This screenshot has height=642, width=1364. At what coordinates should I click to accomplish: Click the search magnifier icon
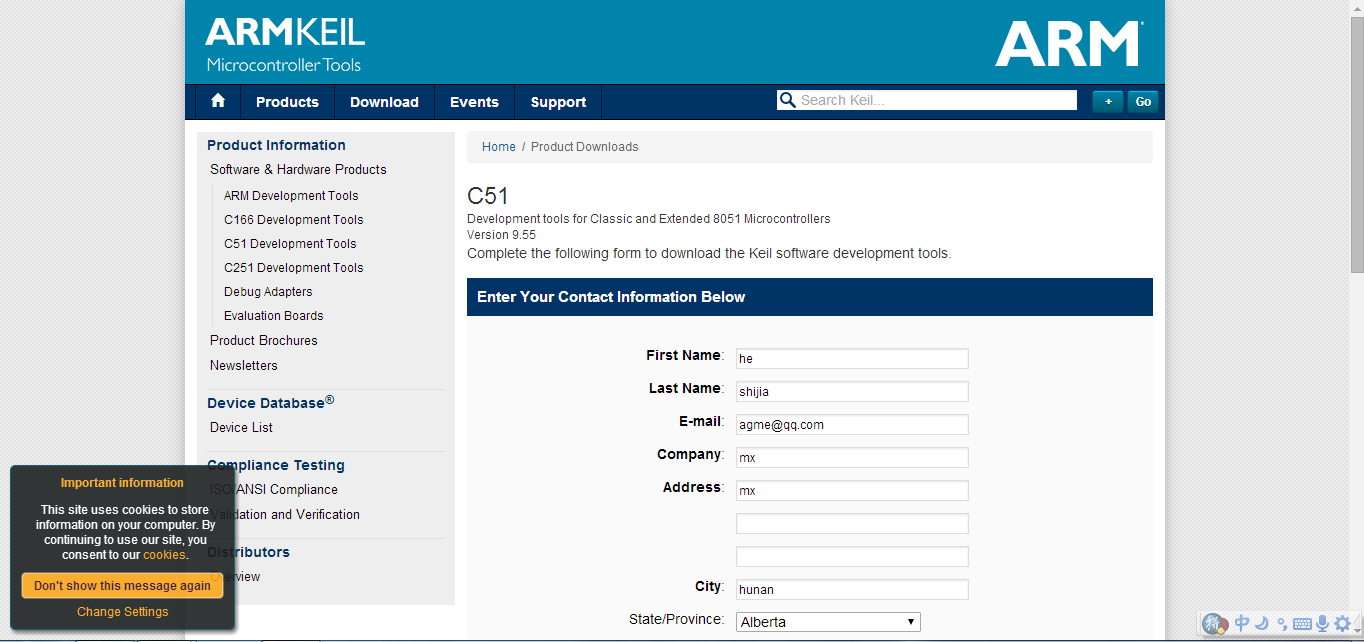coord(788,100)
